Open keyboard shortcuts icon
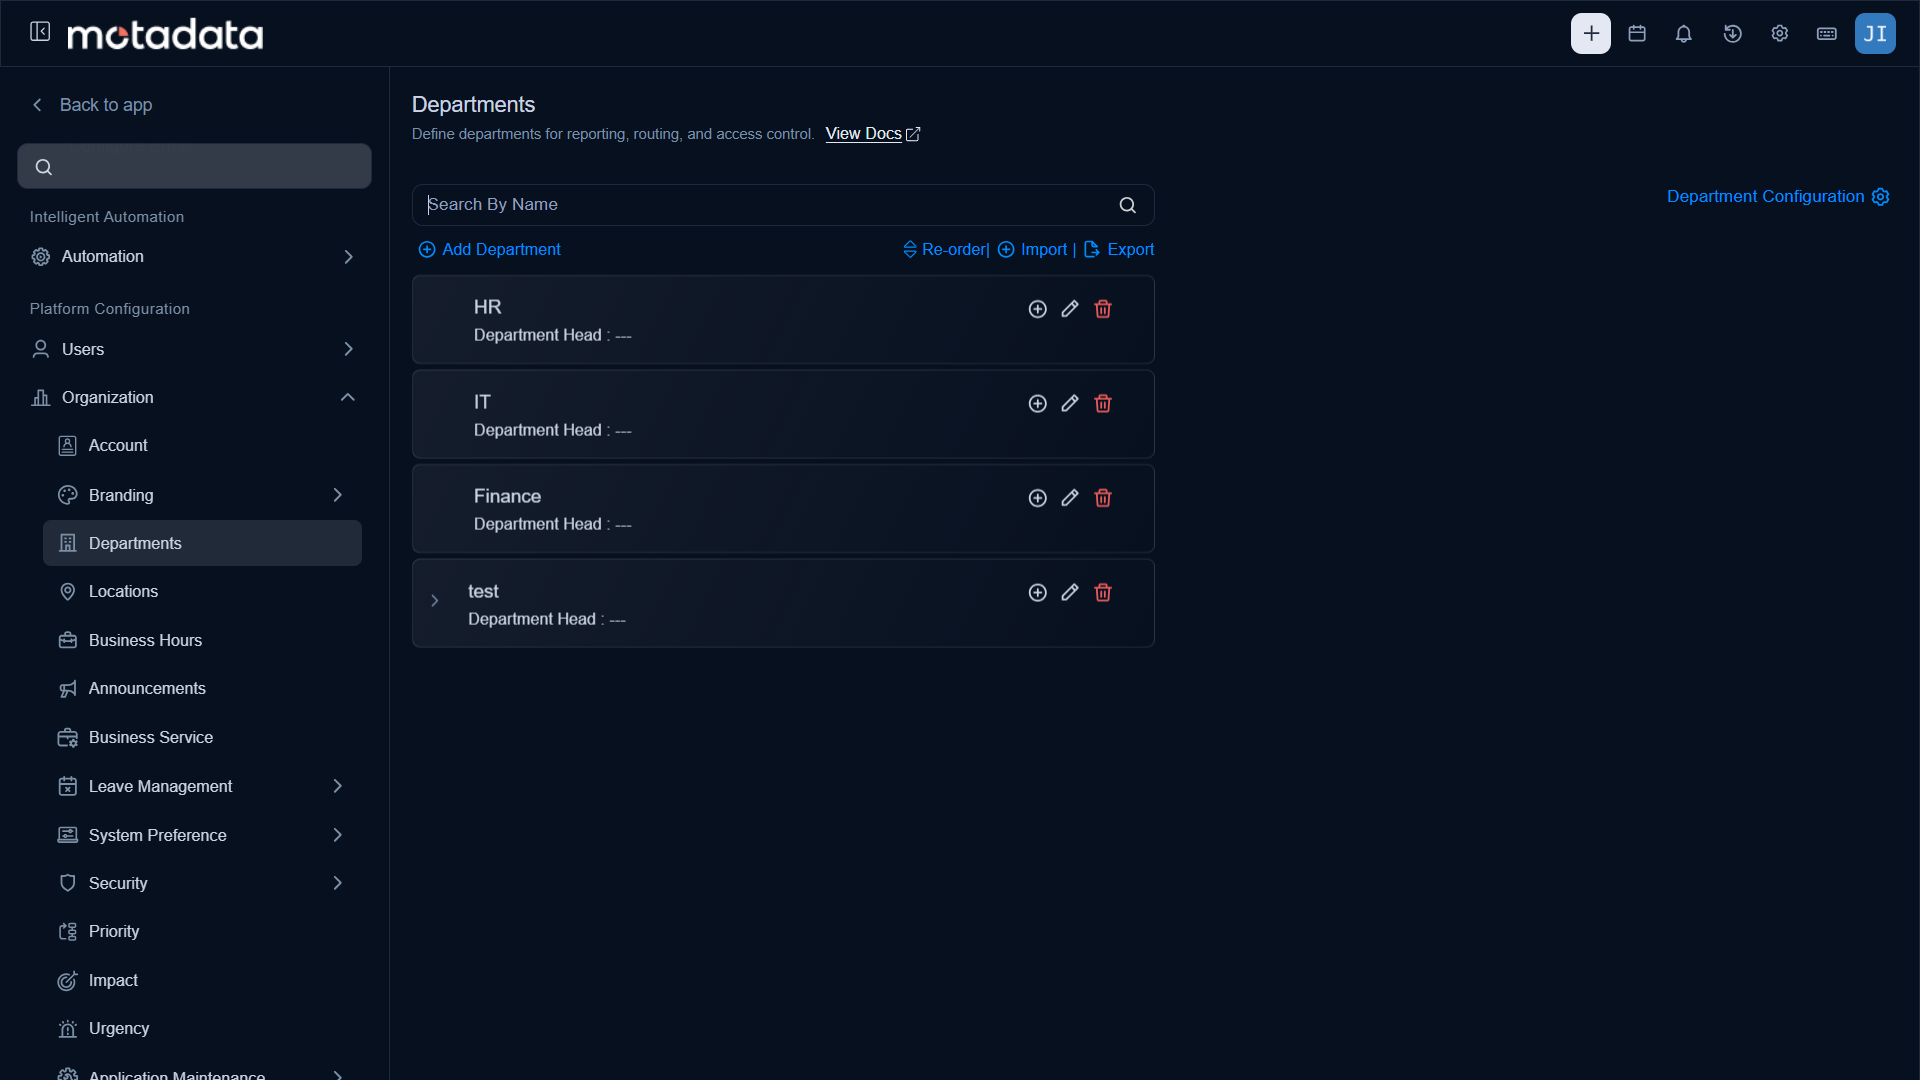This screenshot has height=1080, width=1920. [x=1826, y=33]
